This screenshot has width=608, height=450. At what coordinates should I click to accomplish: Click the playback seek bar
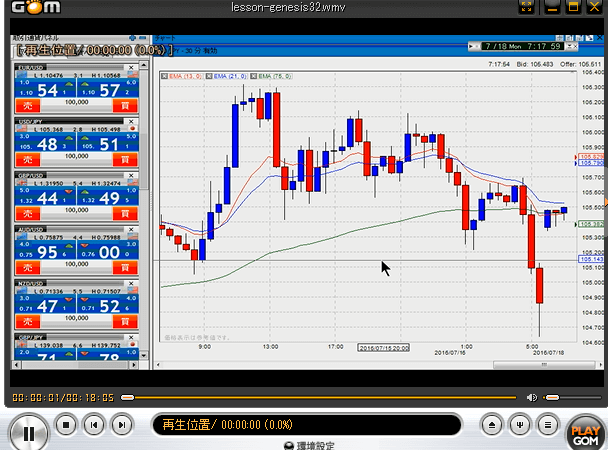tap(320, 397)
